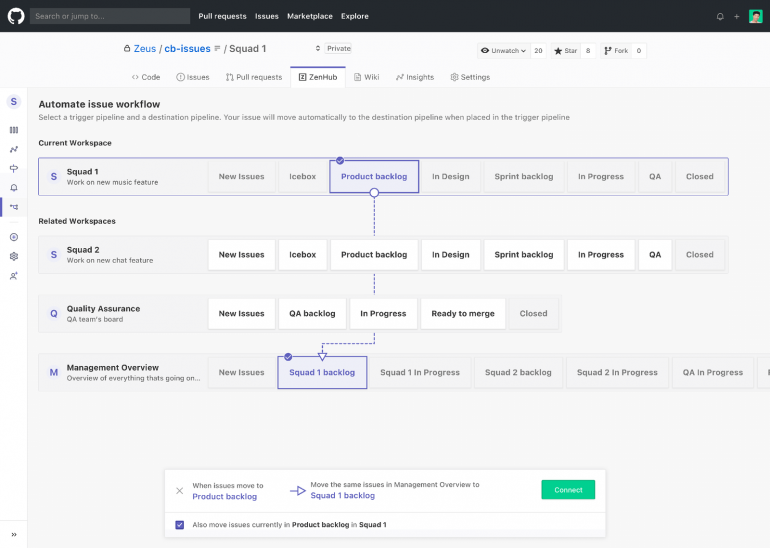770x548 pixels.
Task: Select the workflow automation icon in sidebar
Action: click(x=14, y=207)
